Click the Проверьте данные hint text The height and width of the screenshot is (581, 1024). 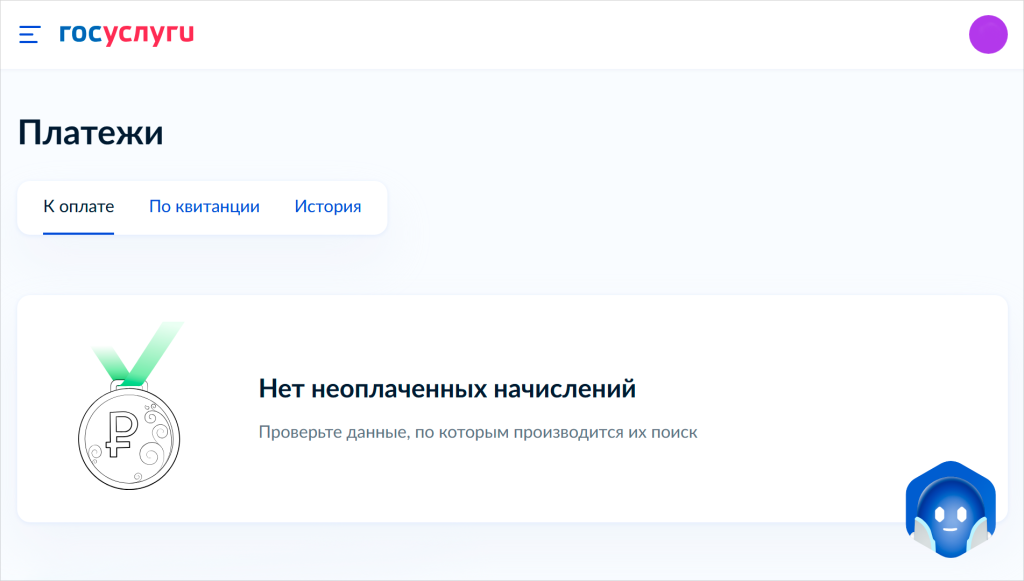[x=477, y=433]
